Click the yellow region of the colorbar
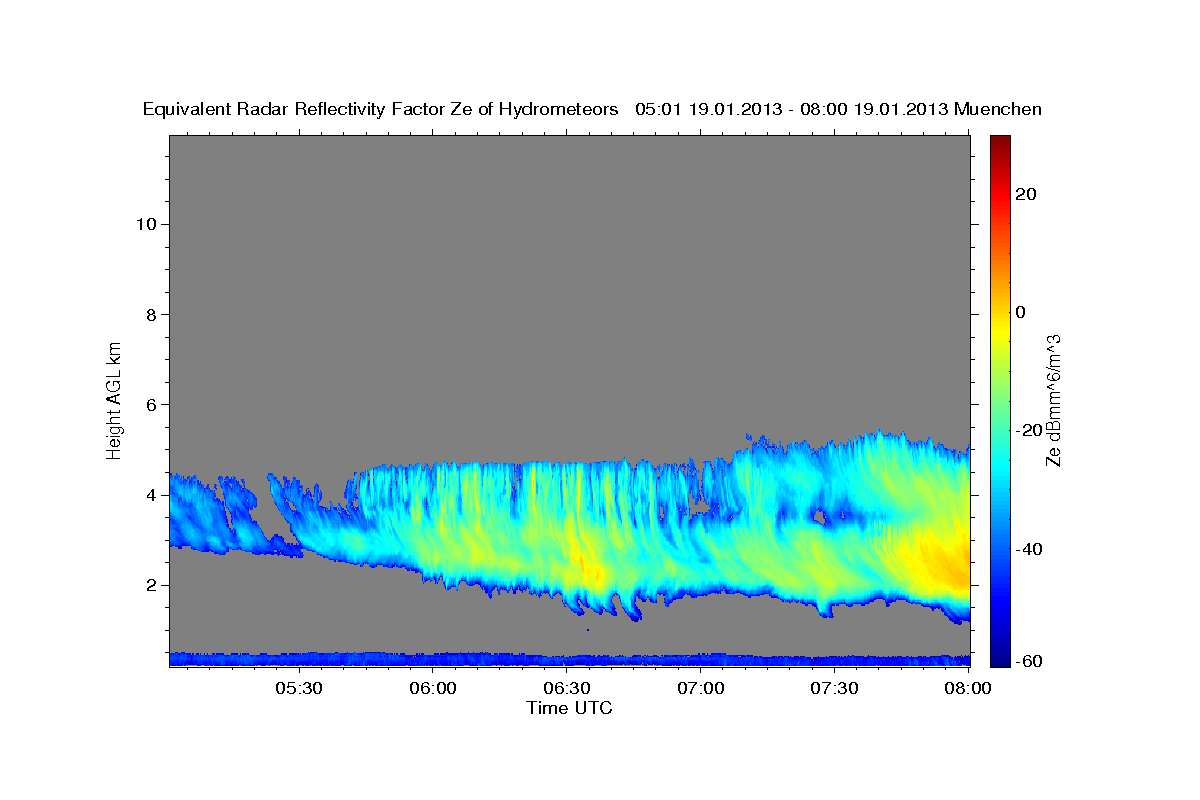The image size is (1200, 800). [1000, 330]
